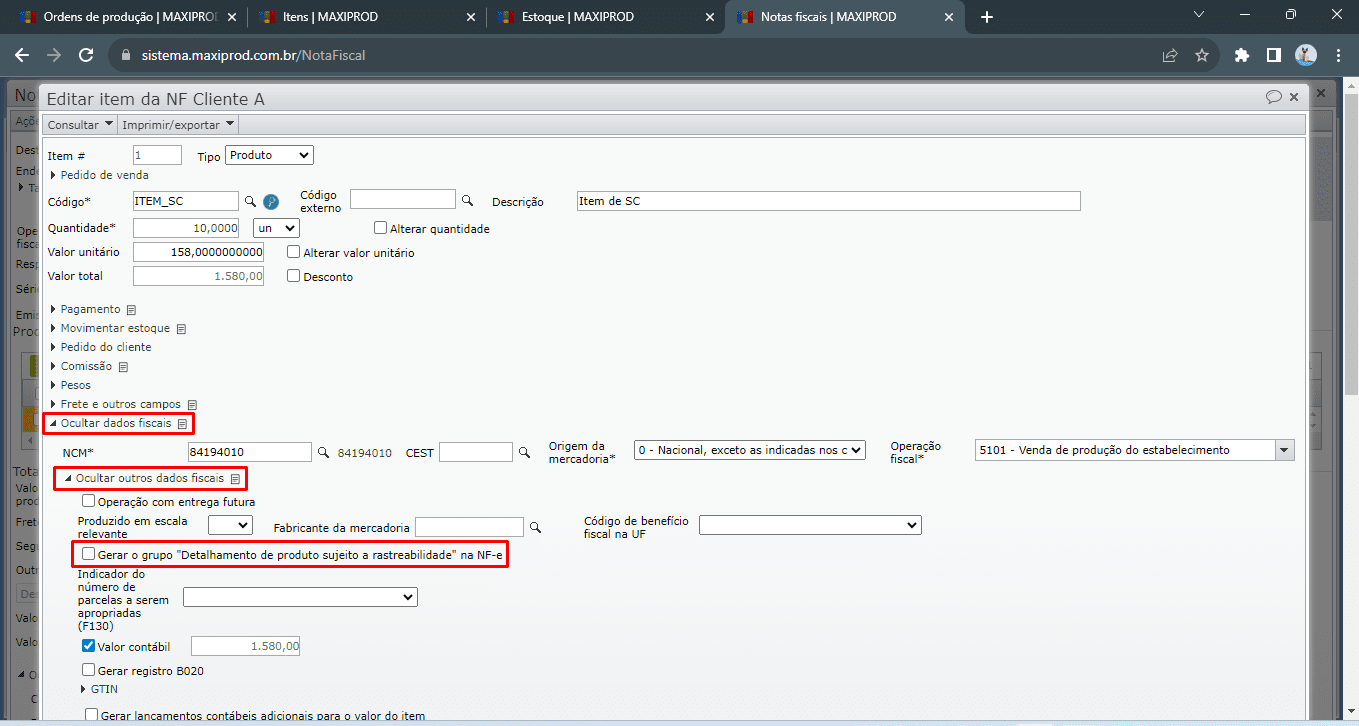The height and width of the screenshot is (726, 1359).
Task: Open the Consultar menu
Action: click(80, 124)
